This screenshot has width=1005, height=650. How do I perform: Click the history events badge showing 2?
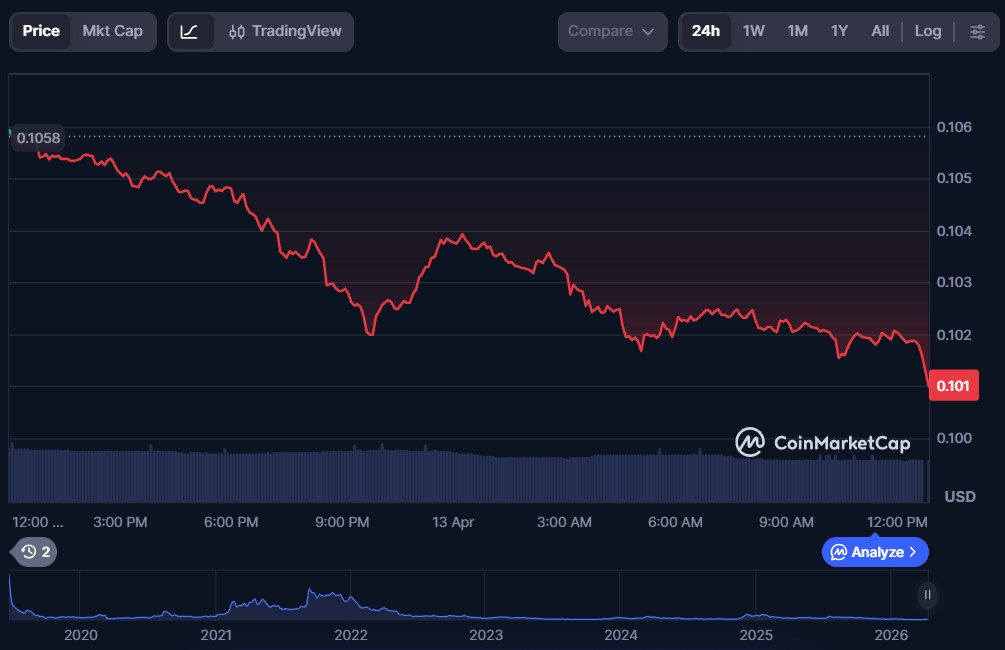coord(35,551)
